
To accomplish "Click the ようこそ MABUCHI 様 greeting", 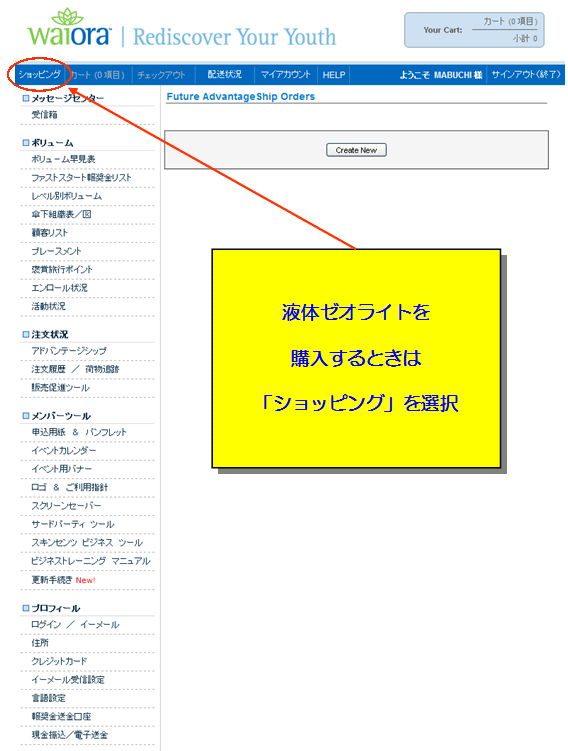I will pyautogui.click(x=441, y=75).
